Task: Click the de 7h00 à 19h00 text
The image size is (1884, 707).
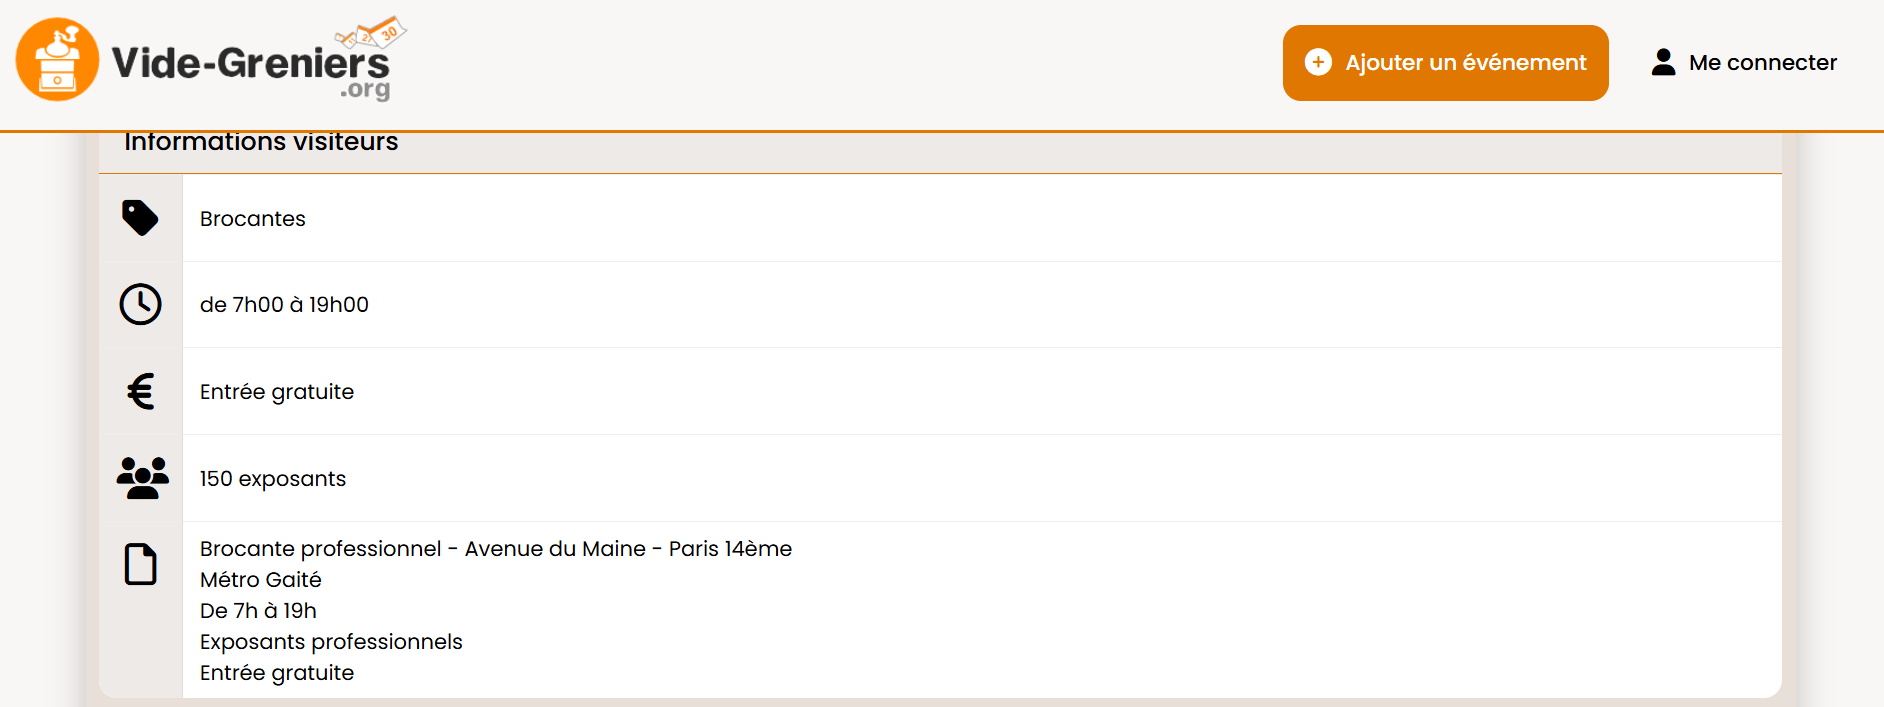Action: [x=284, y=305]
